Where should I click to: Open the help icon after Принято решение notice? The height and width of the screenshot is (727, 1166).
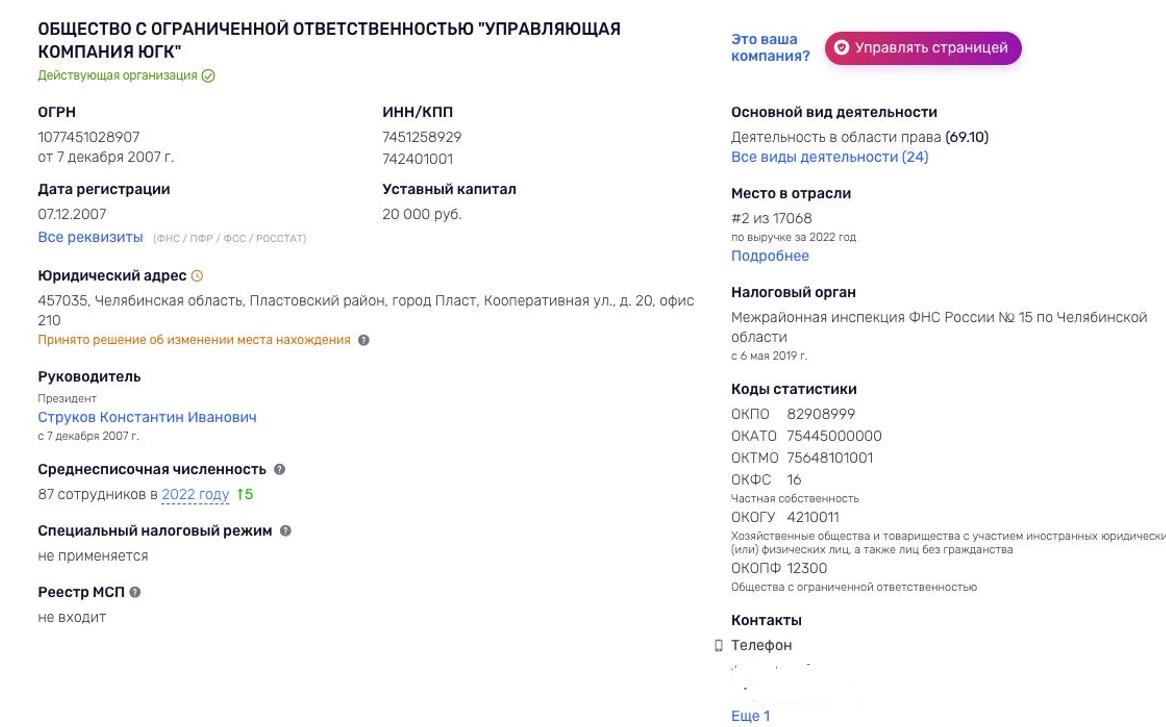[364, 340]
